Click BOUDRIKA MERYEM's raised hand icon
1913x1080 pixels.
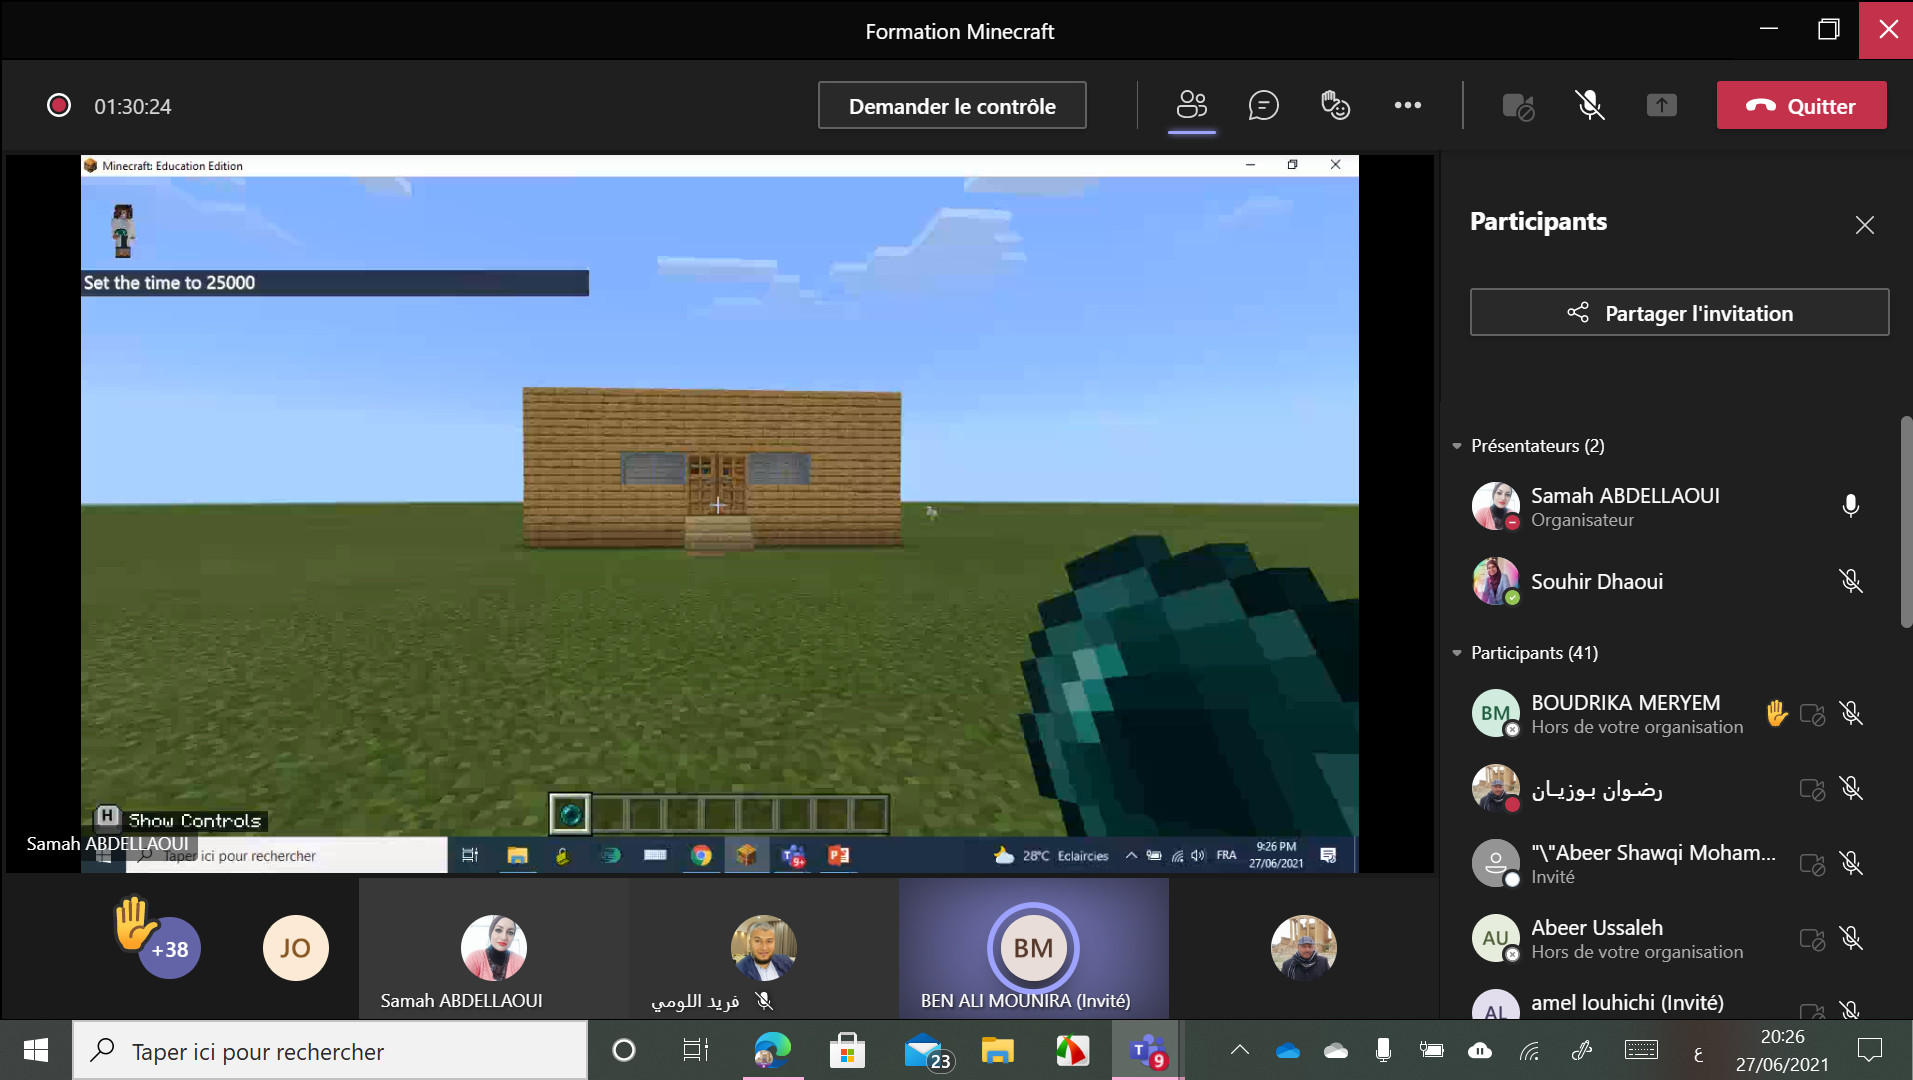[1776, 713]
